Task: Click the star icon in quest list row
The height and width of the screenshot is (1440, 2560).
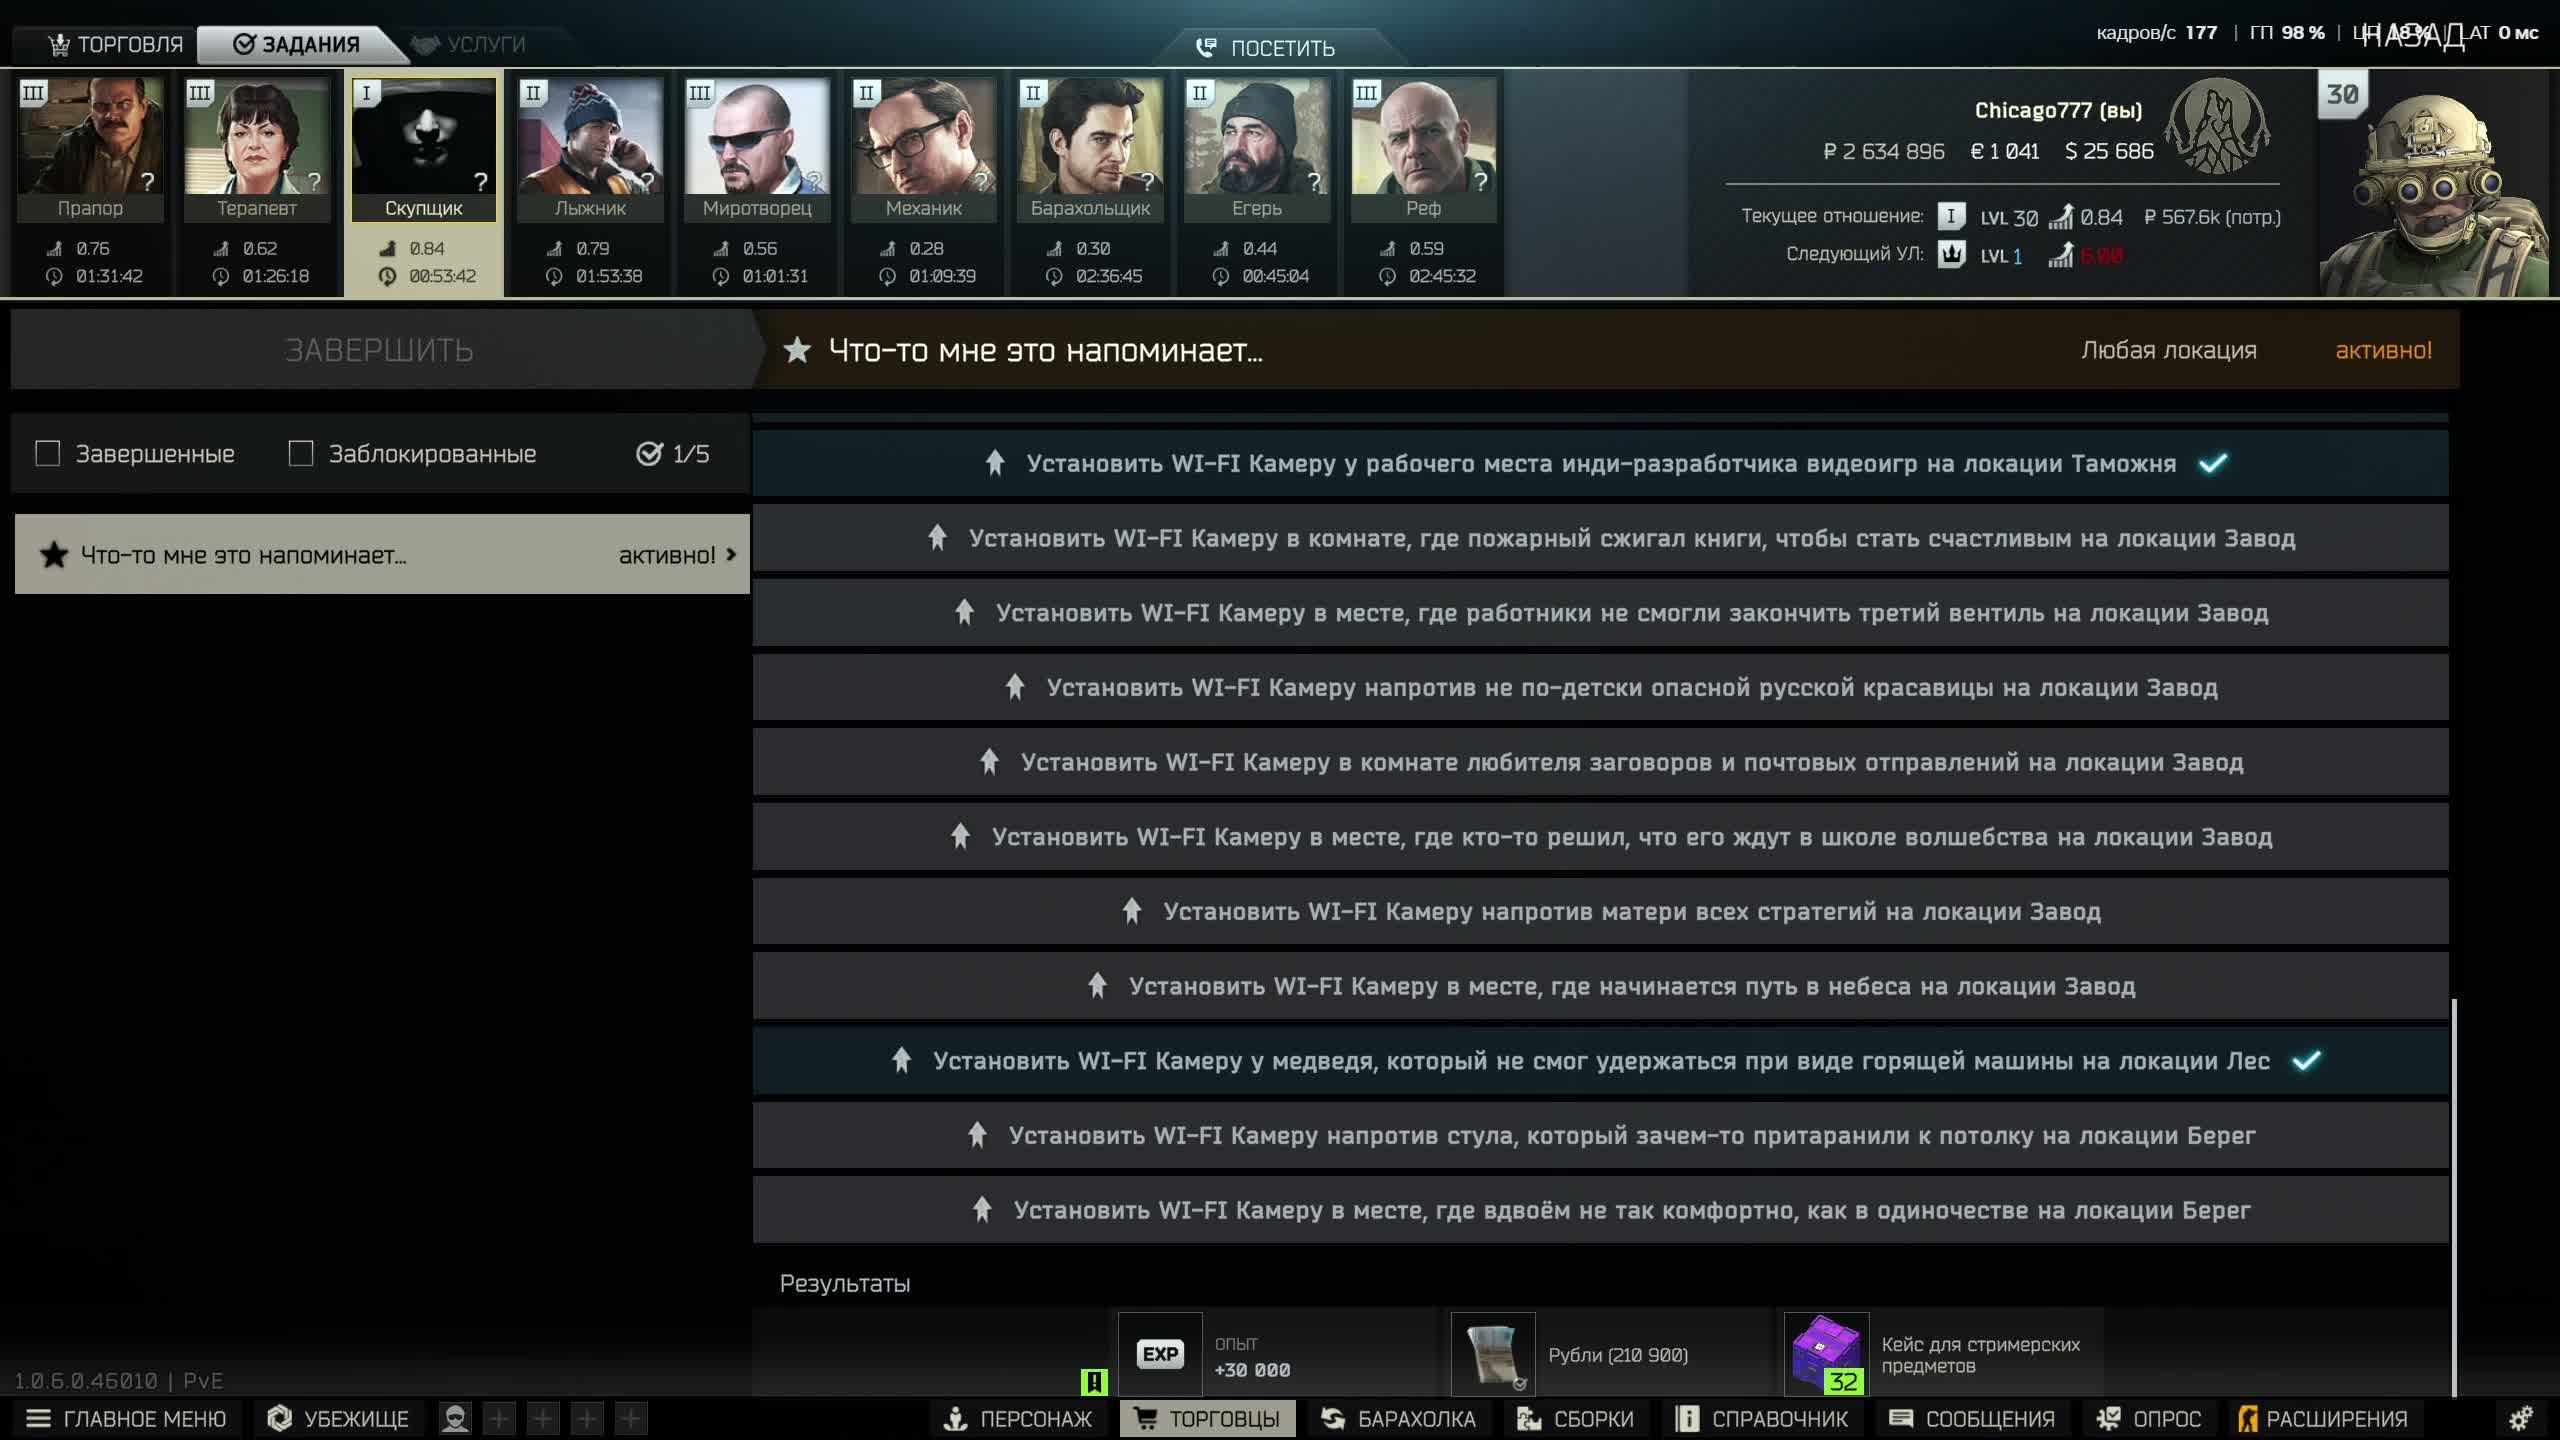Action: 54,555
